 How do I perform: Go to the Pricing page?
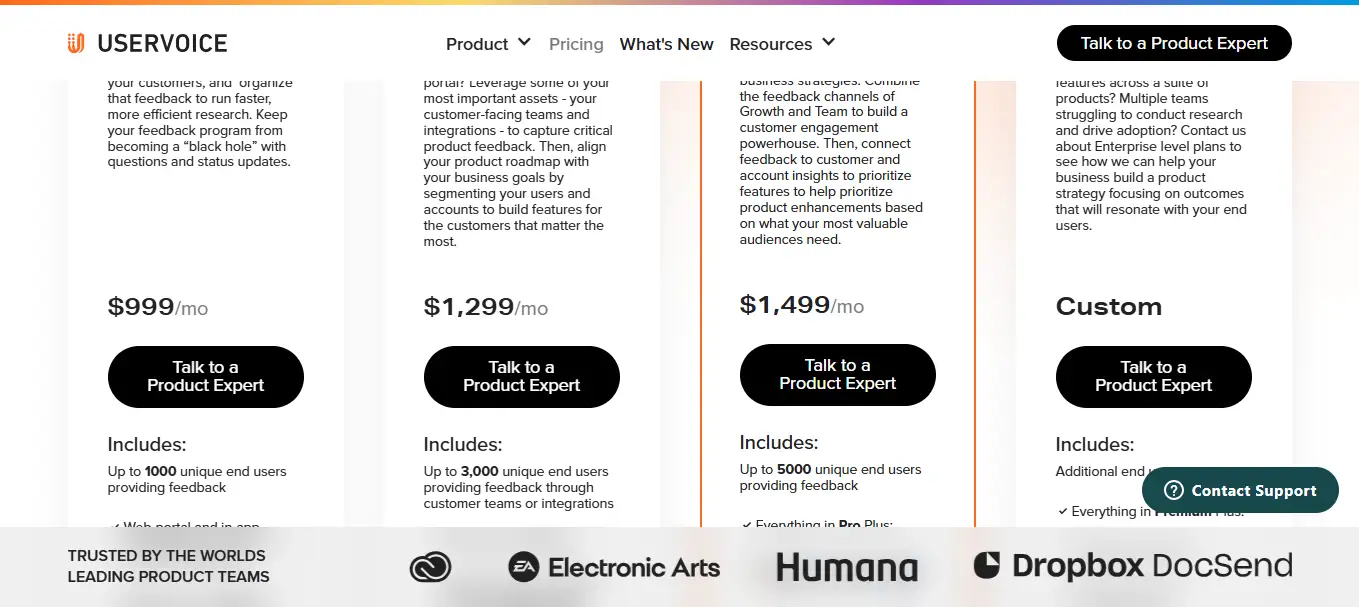[576, 44]
